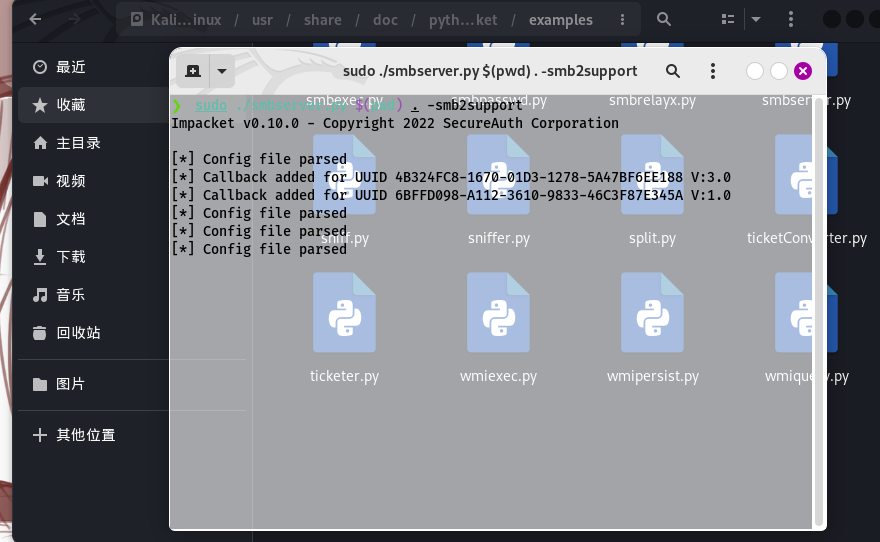The width and height of the screenshot is (880, 542).
Task: Select 收藏 (Starred) in sidebar
Action: tap(70, 105)
